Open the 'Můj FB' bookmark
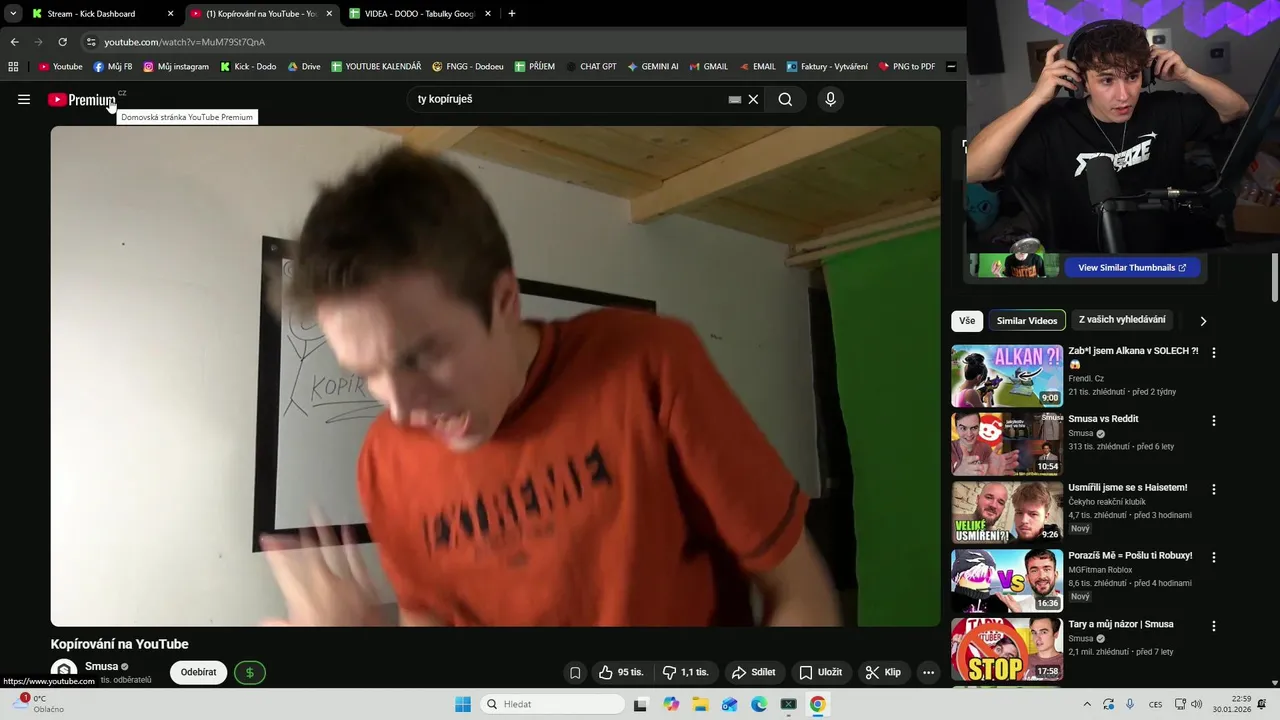1280x720 pixels. pos(112,67)
